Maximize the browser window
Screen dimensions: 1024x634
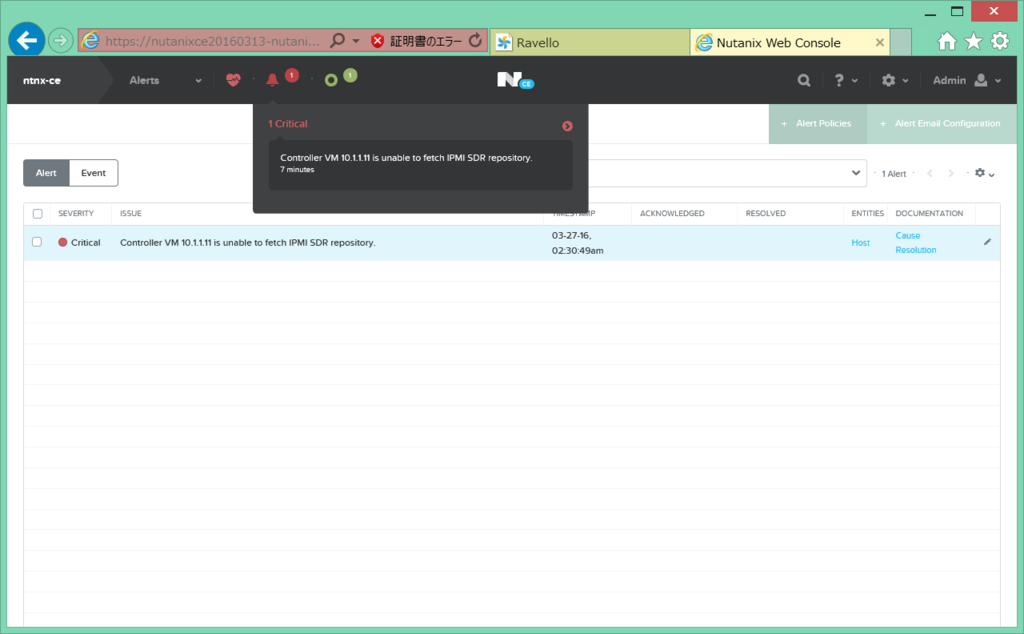tap(957, 12)
